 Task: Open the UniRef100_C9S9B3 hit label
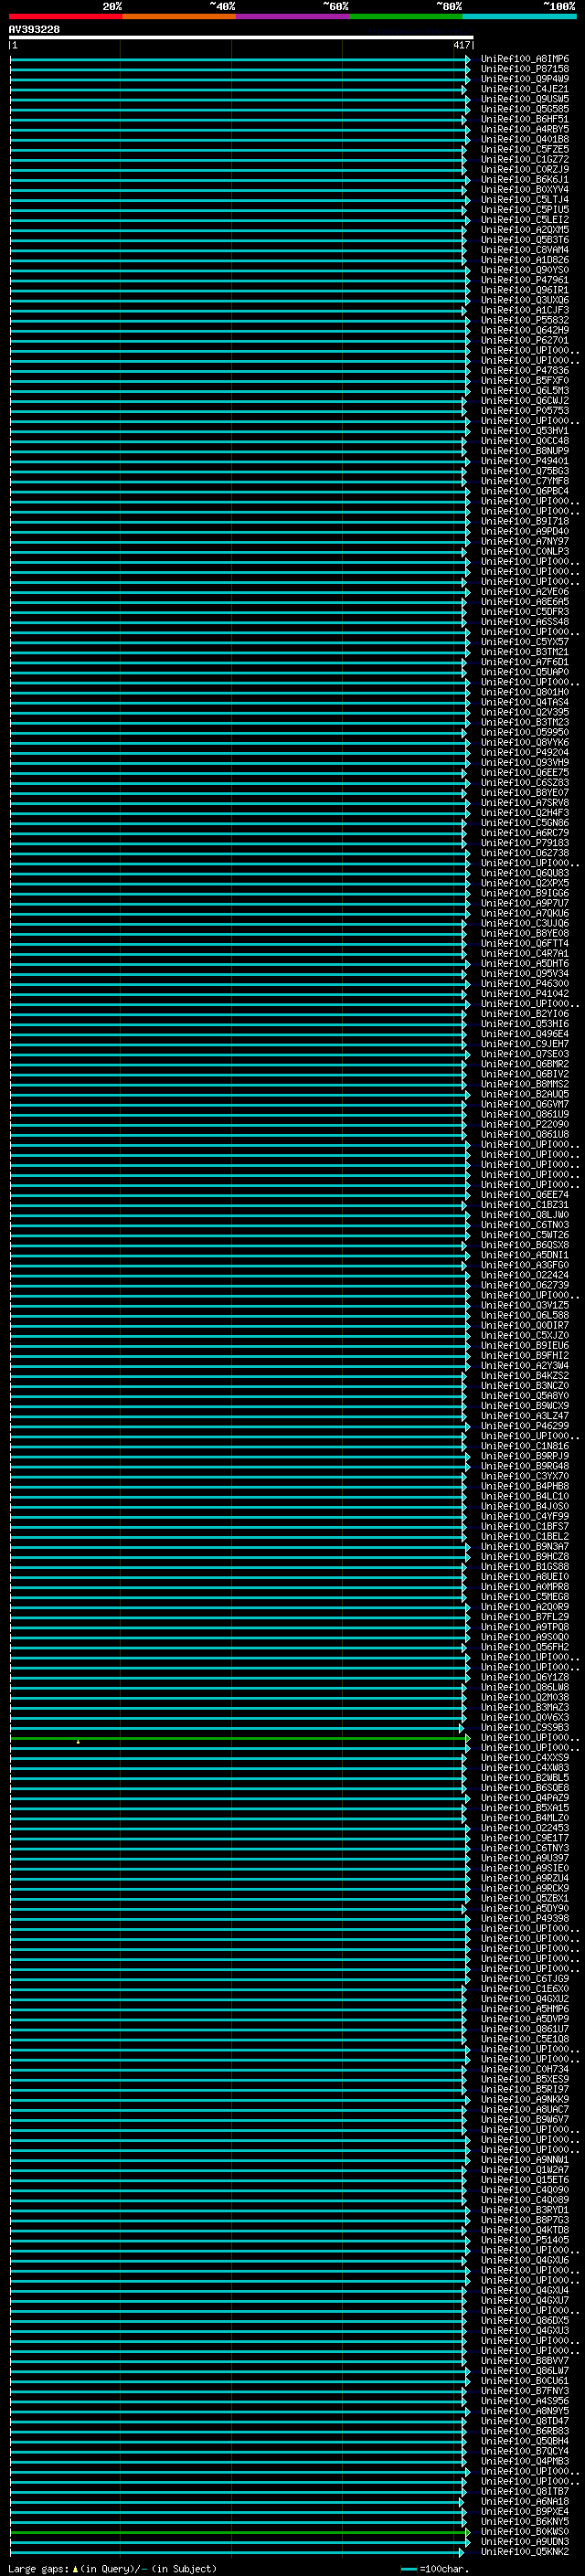(x=525, y=1727)
